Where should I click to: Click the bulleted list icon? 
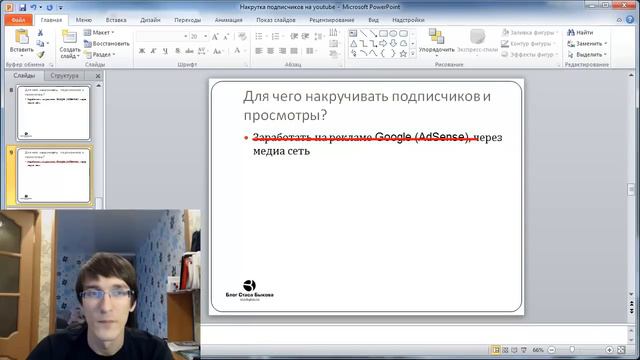[259, 37]
